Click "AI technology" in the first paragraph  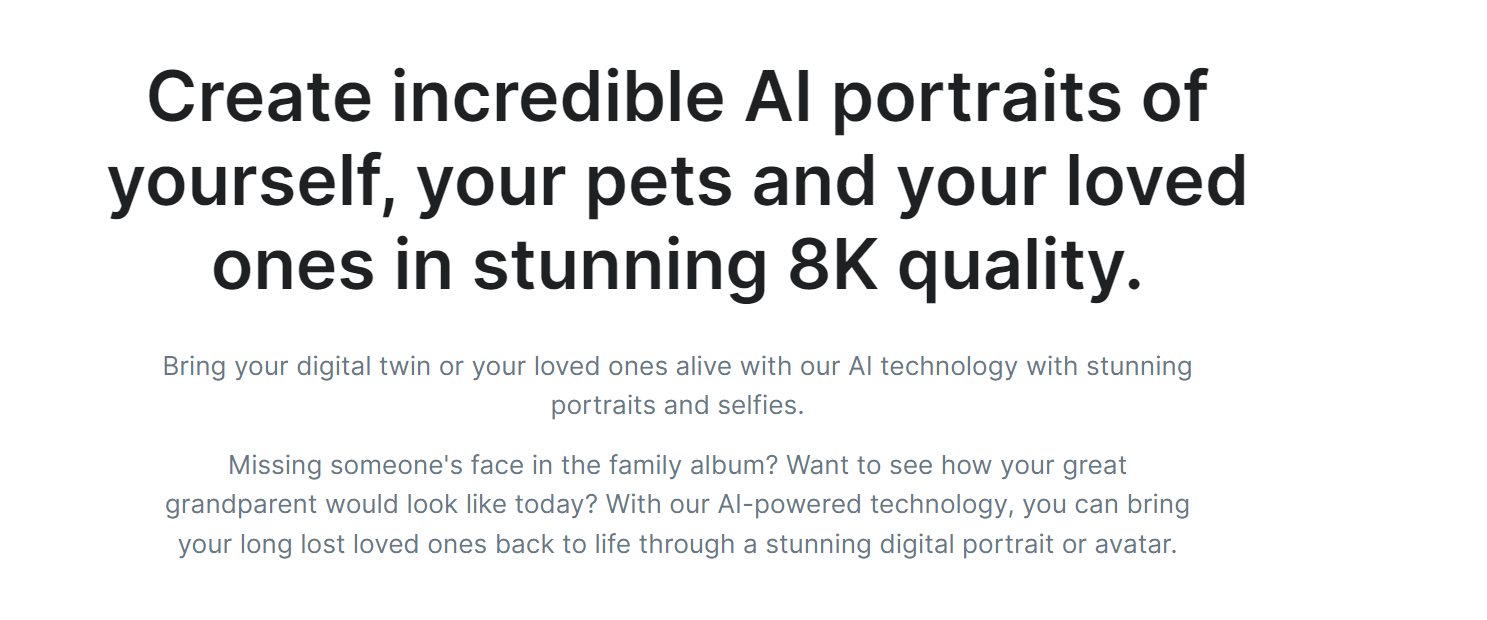pyautogui.click(x=933, y=367)
